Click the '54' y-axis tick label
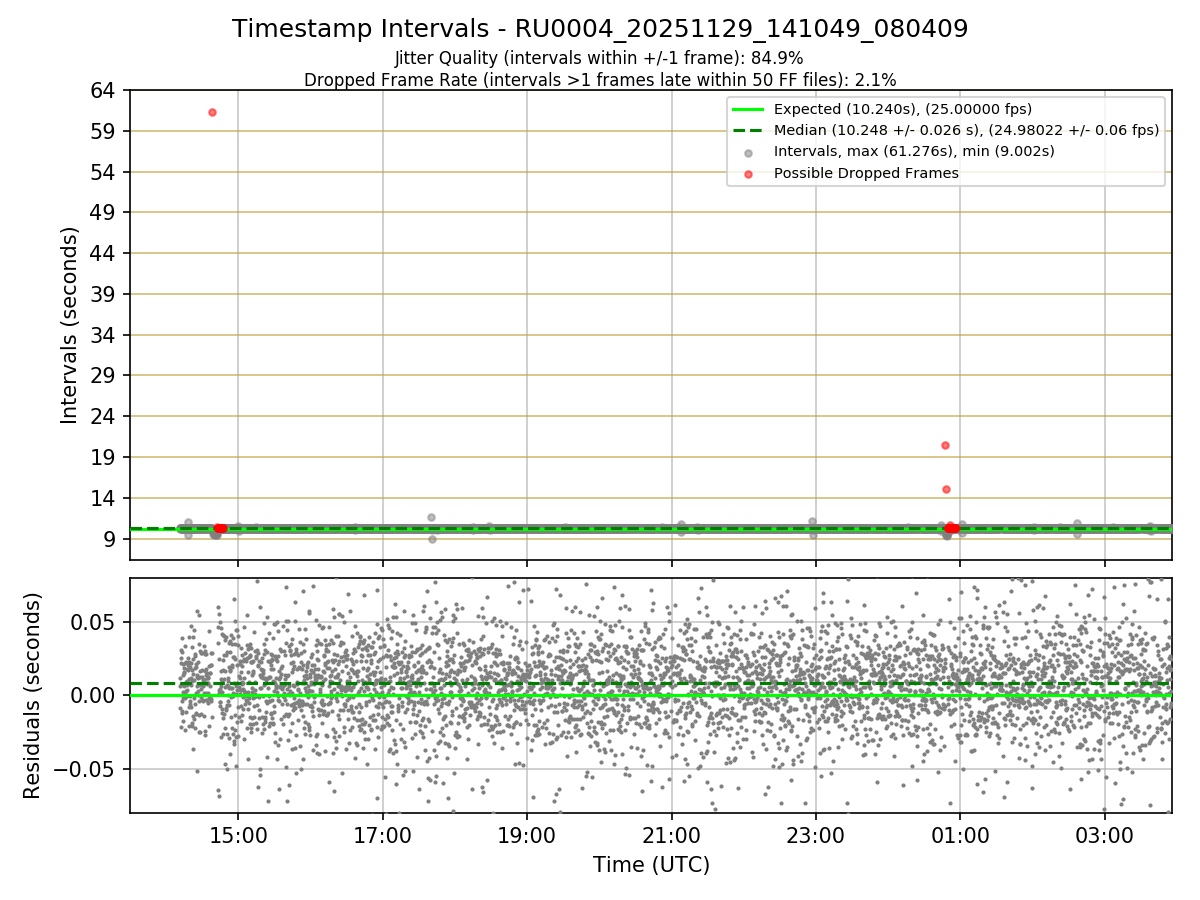1200x900 pixels. point(105,172)
